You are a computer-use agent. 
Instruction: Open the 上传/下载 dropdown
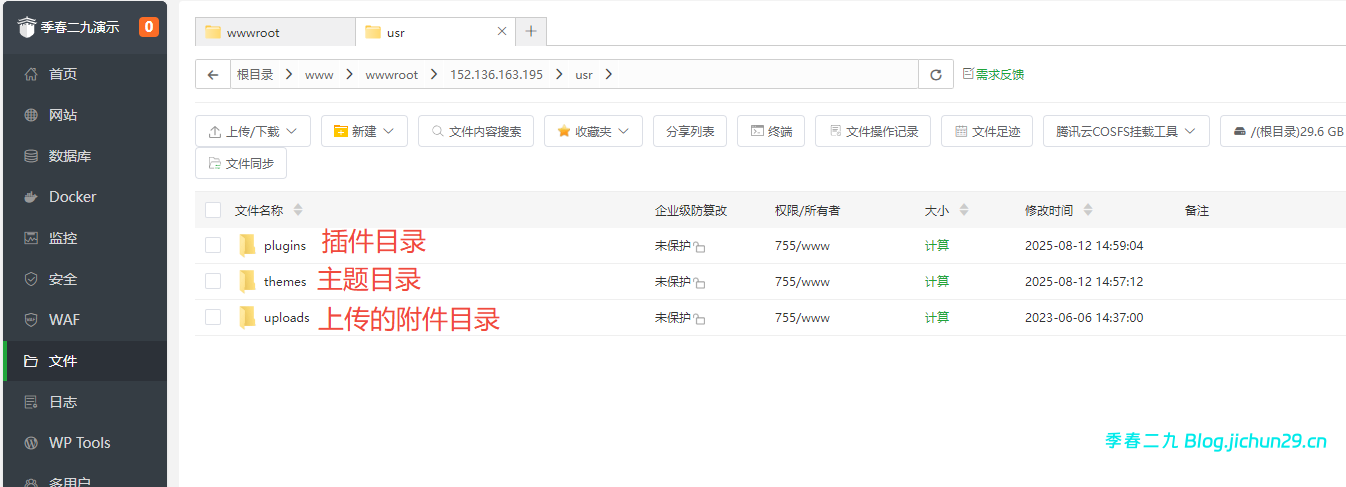click(253, 131)
